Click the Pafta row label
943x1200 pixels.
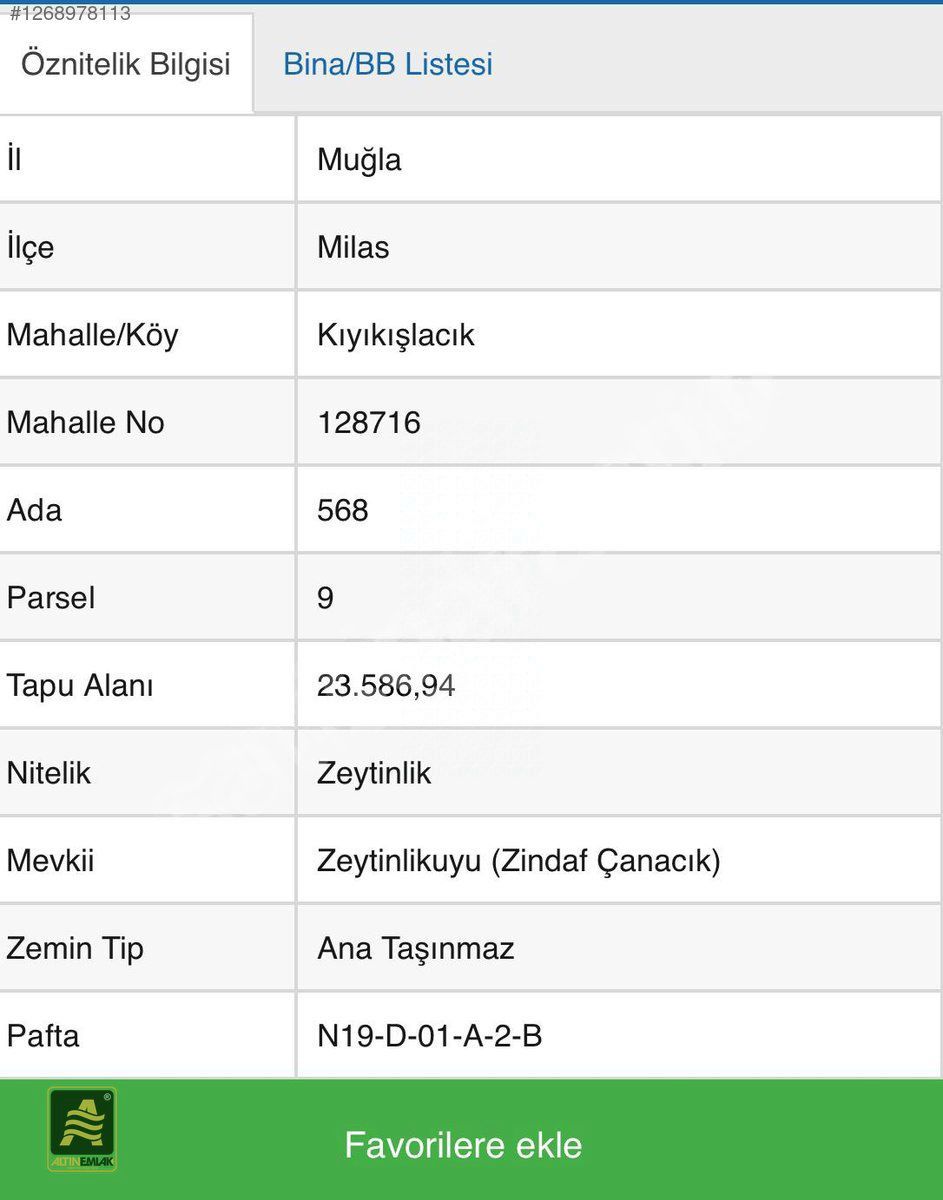43,1036
